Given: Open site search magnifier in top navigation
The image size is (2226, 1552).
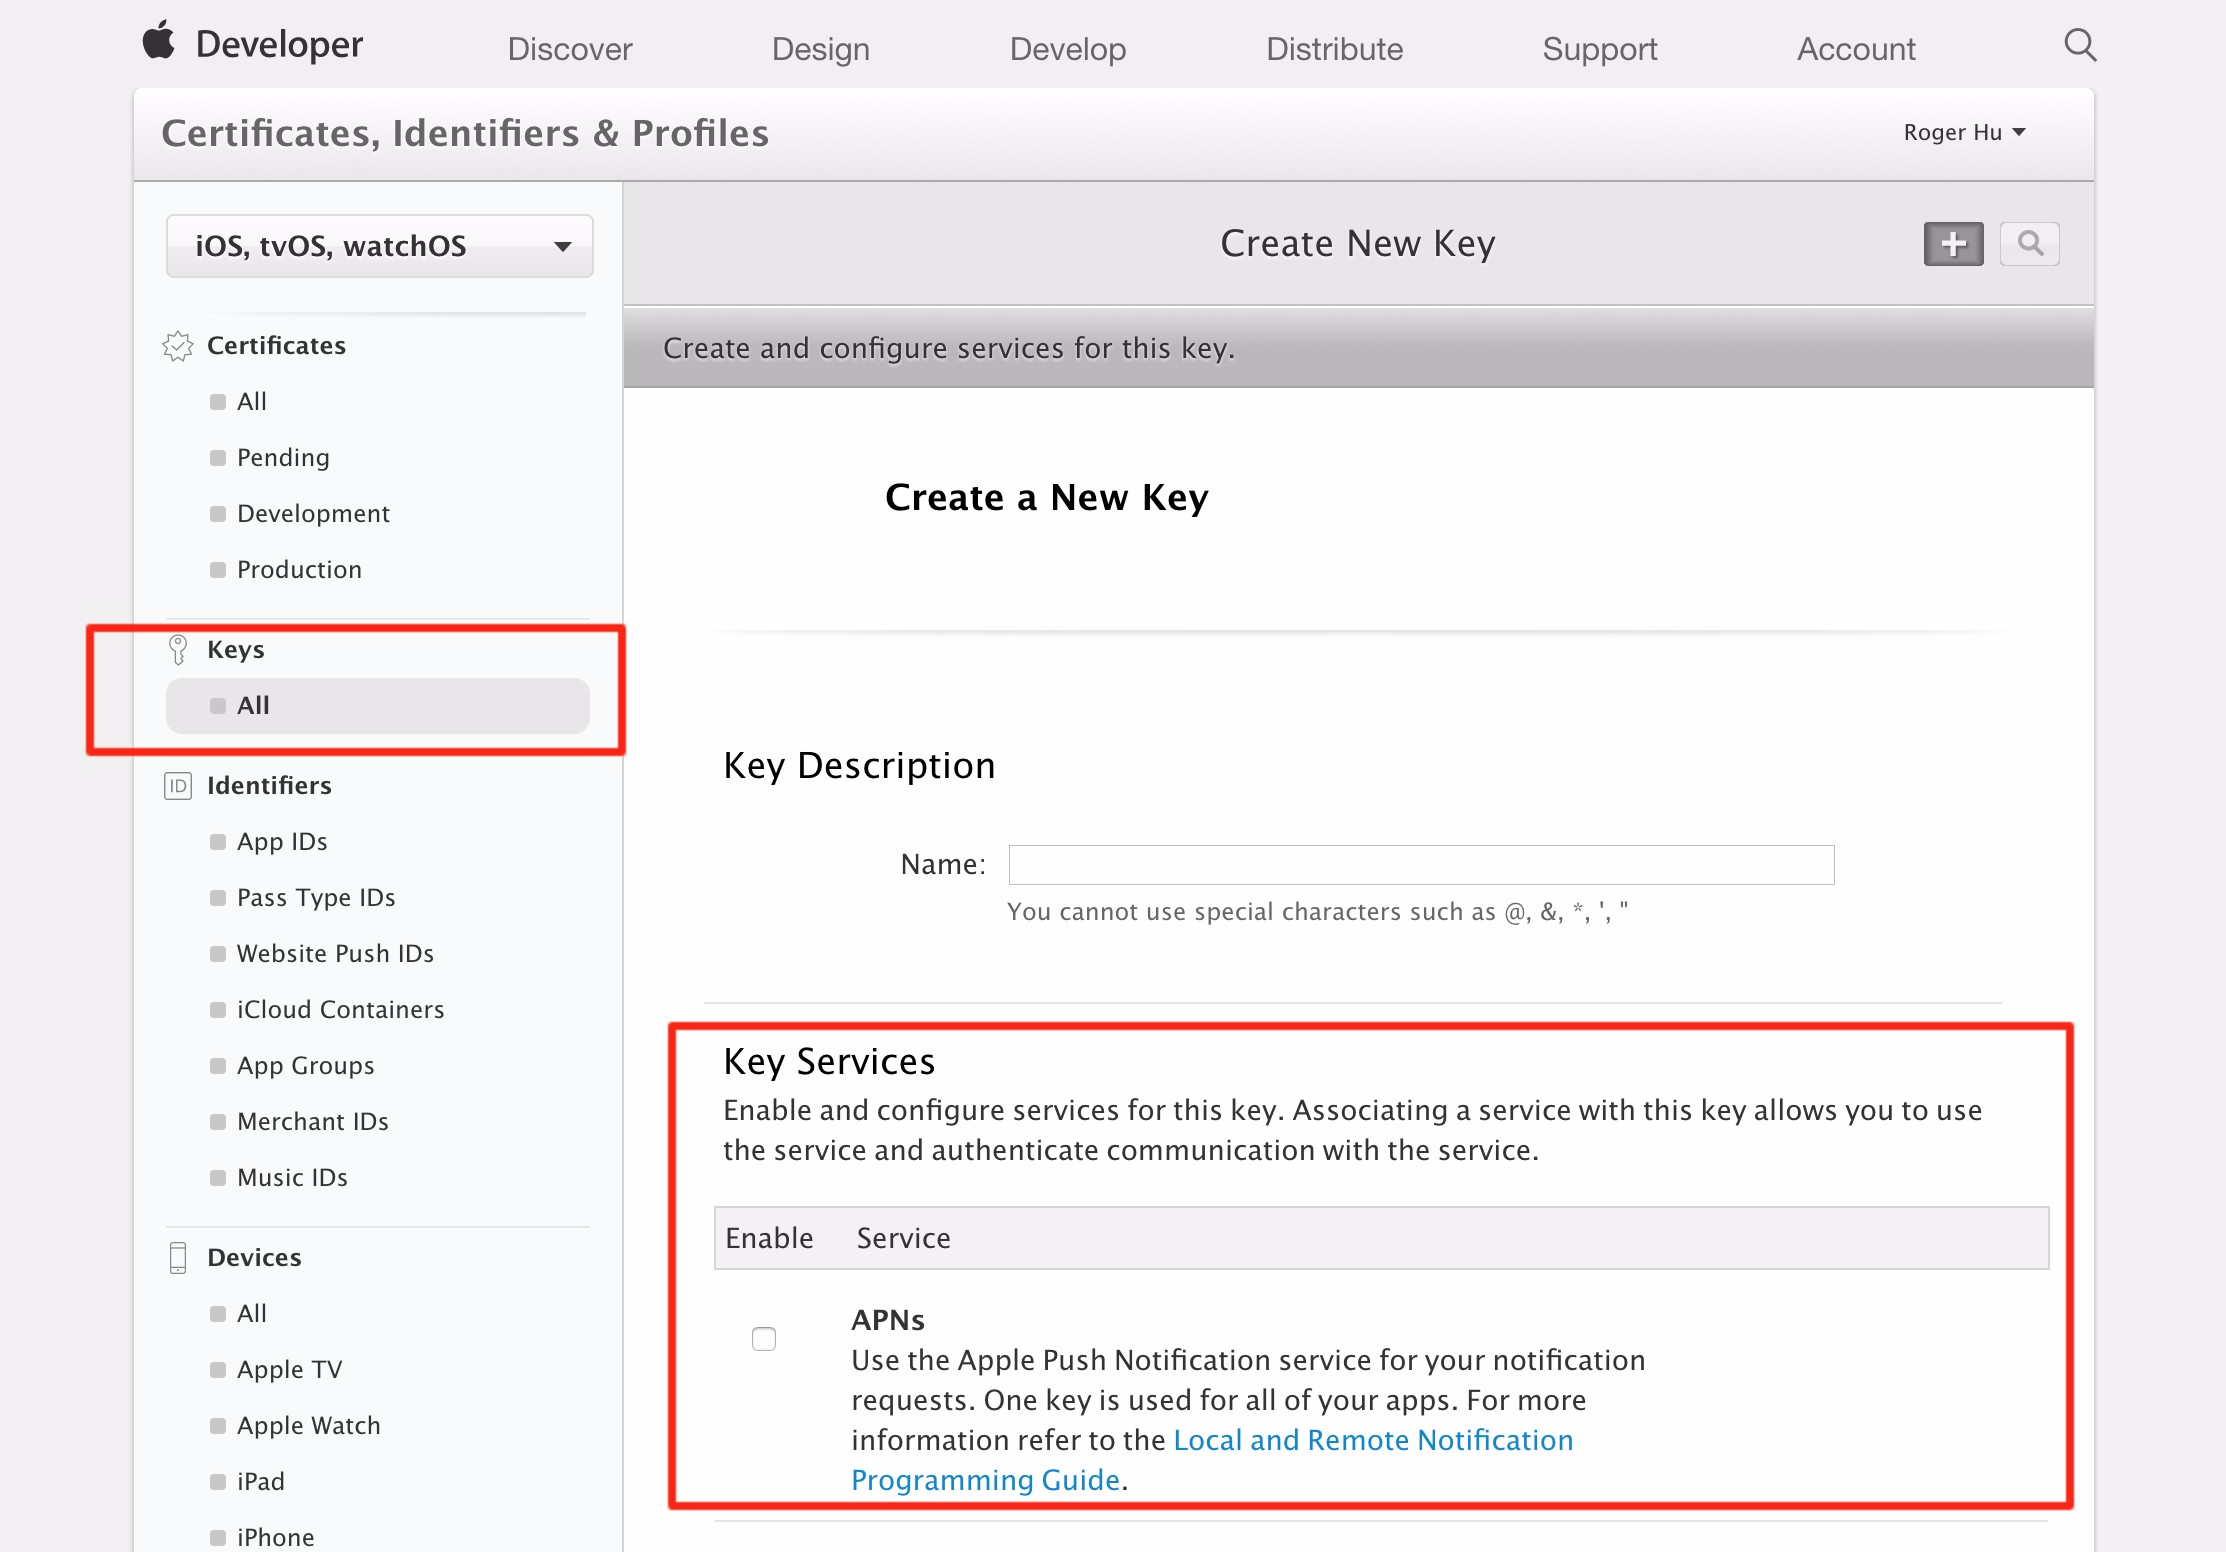Looking at the screenshot, I should click(x=2080, y=45).
